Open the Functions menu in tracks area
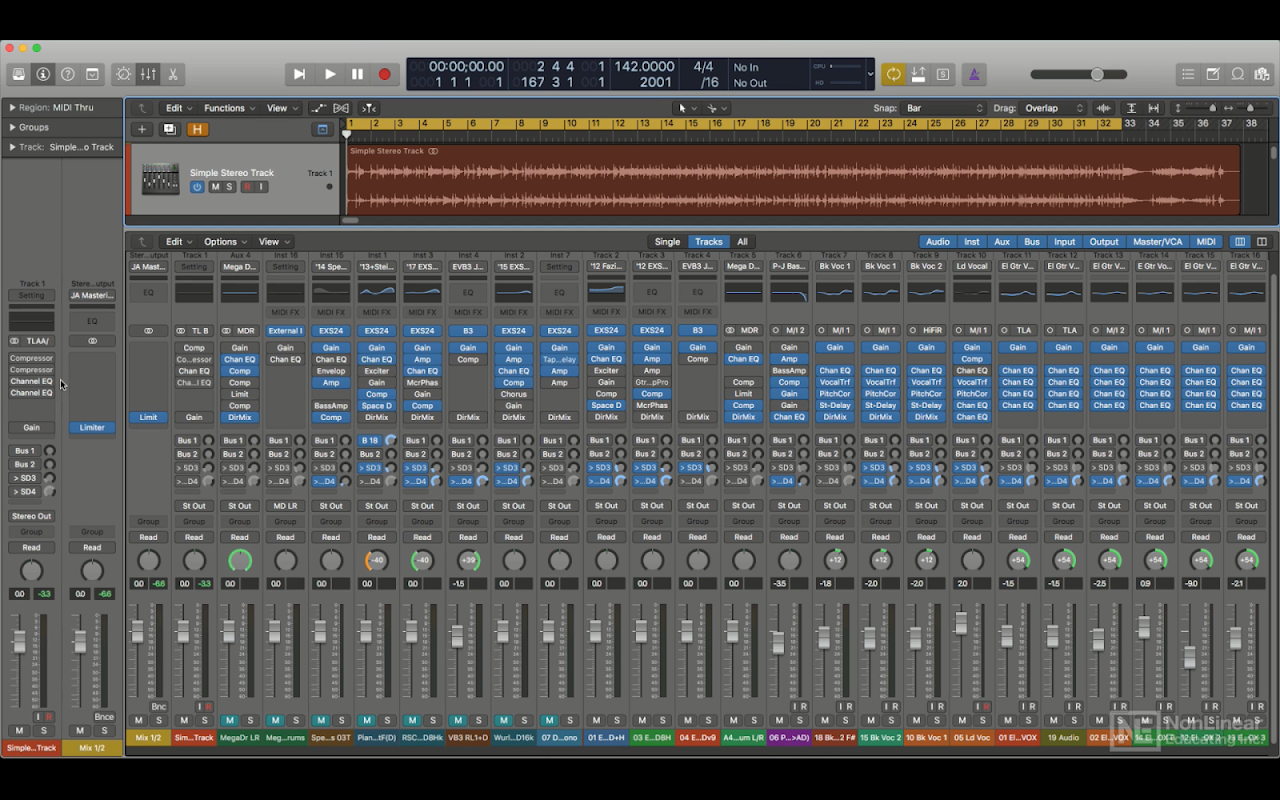This screenshot has height=800, width=1280. point(229,108)
